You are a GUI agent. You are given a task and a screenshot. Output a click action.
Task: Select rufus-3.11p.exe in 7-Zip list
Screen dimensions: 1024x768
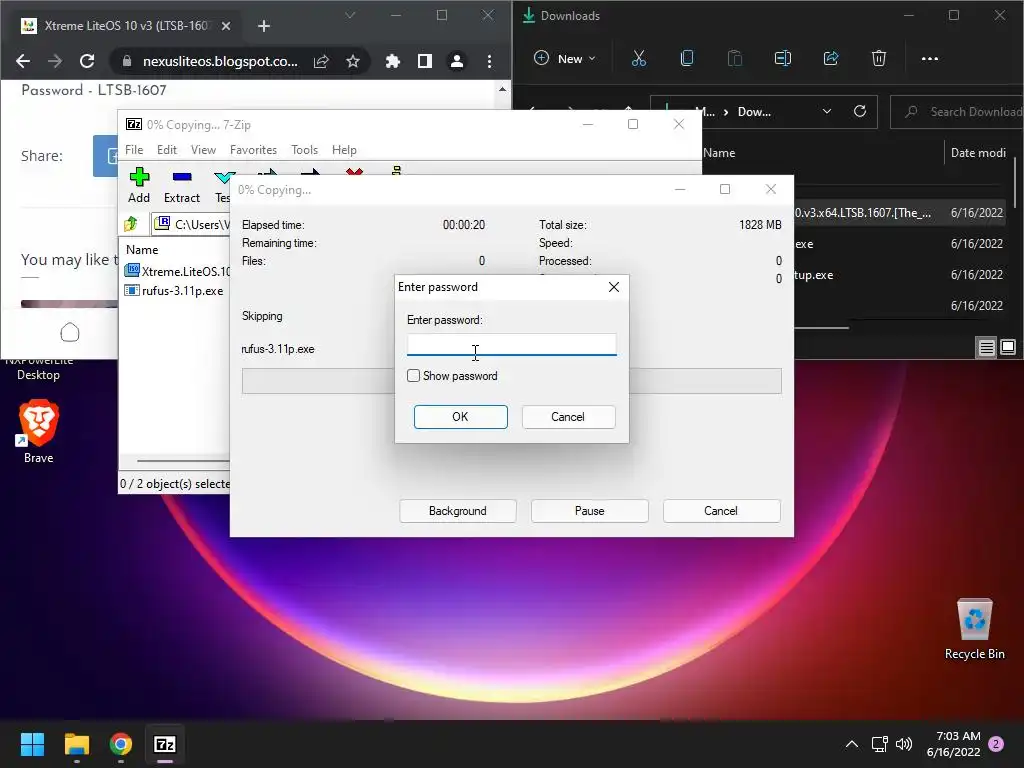click(174, 291)
